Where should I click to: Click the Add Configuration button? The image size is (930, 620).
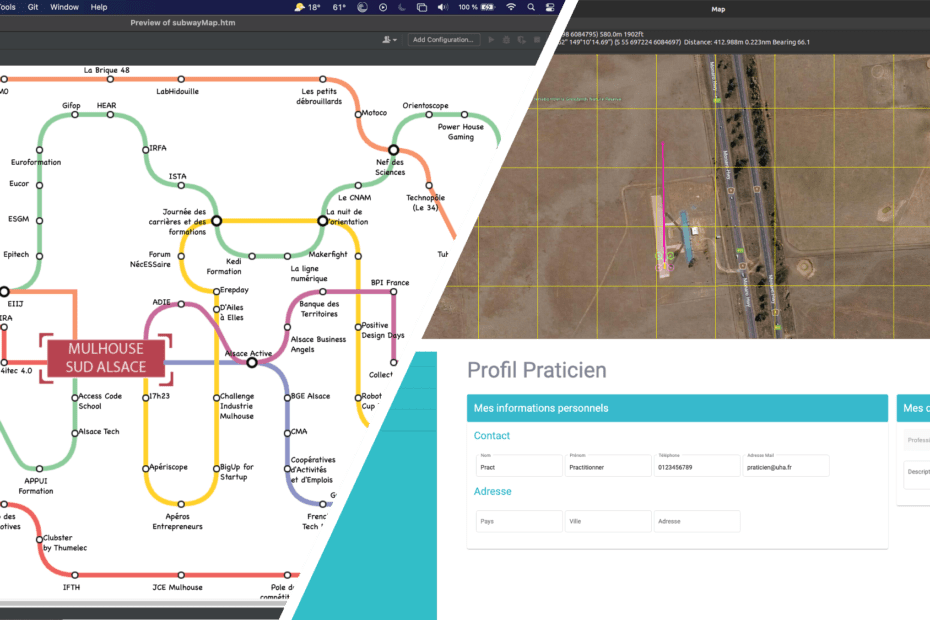(x=443, y=40)
